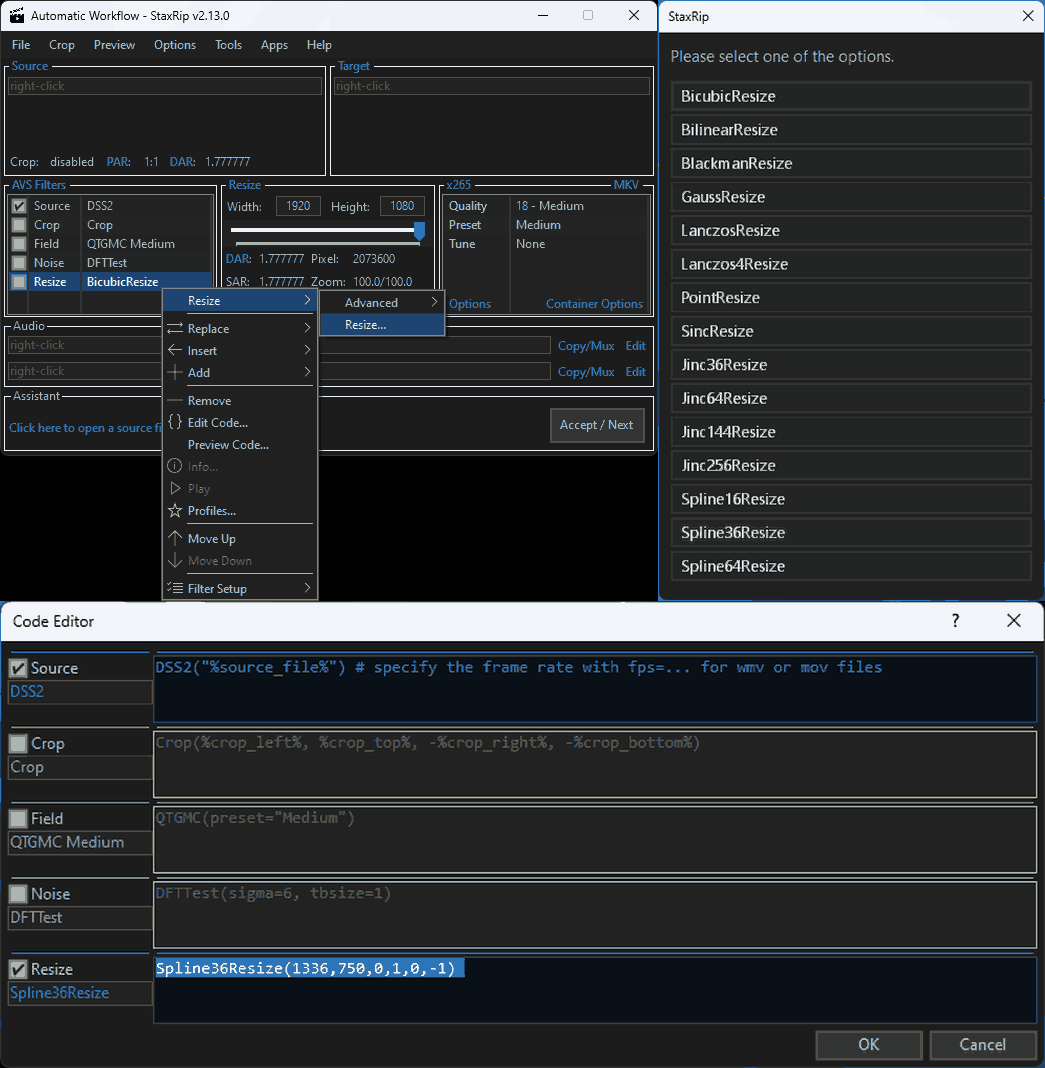Click Copy/Mux link for second audio track
Viewport: 1045px width, 1068px height.
[x=586, y=372]
